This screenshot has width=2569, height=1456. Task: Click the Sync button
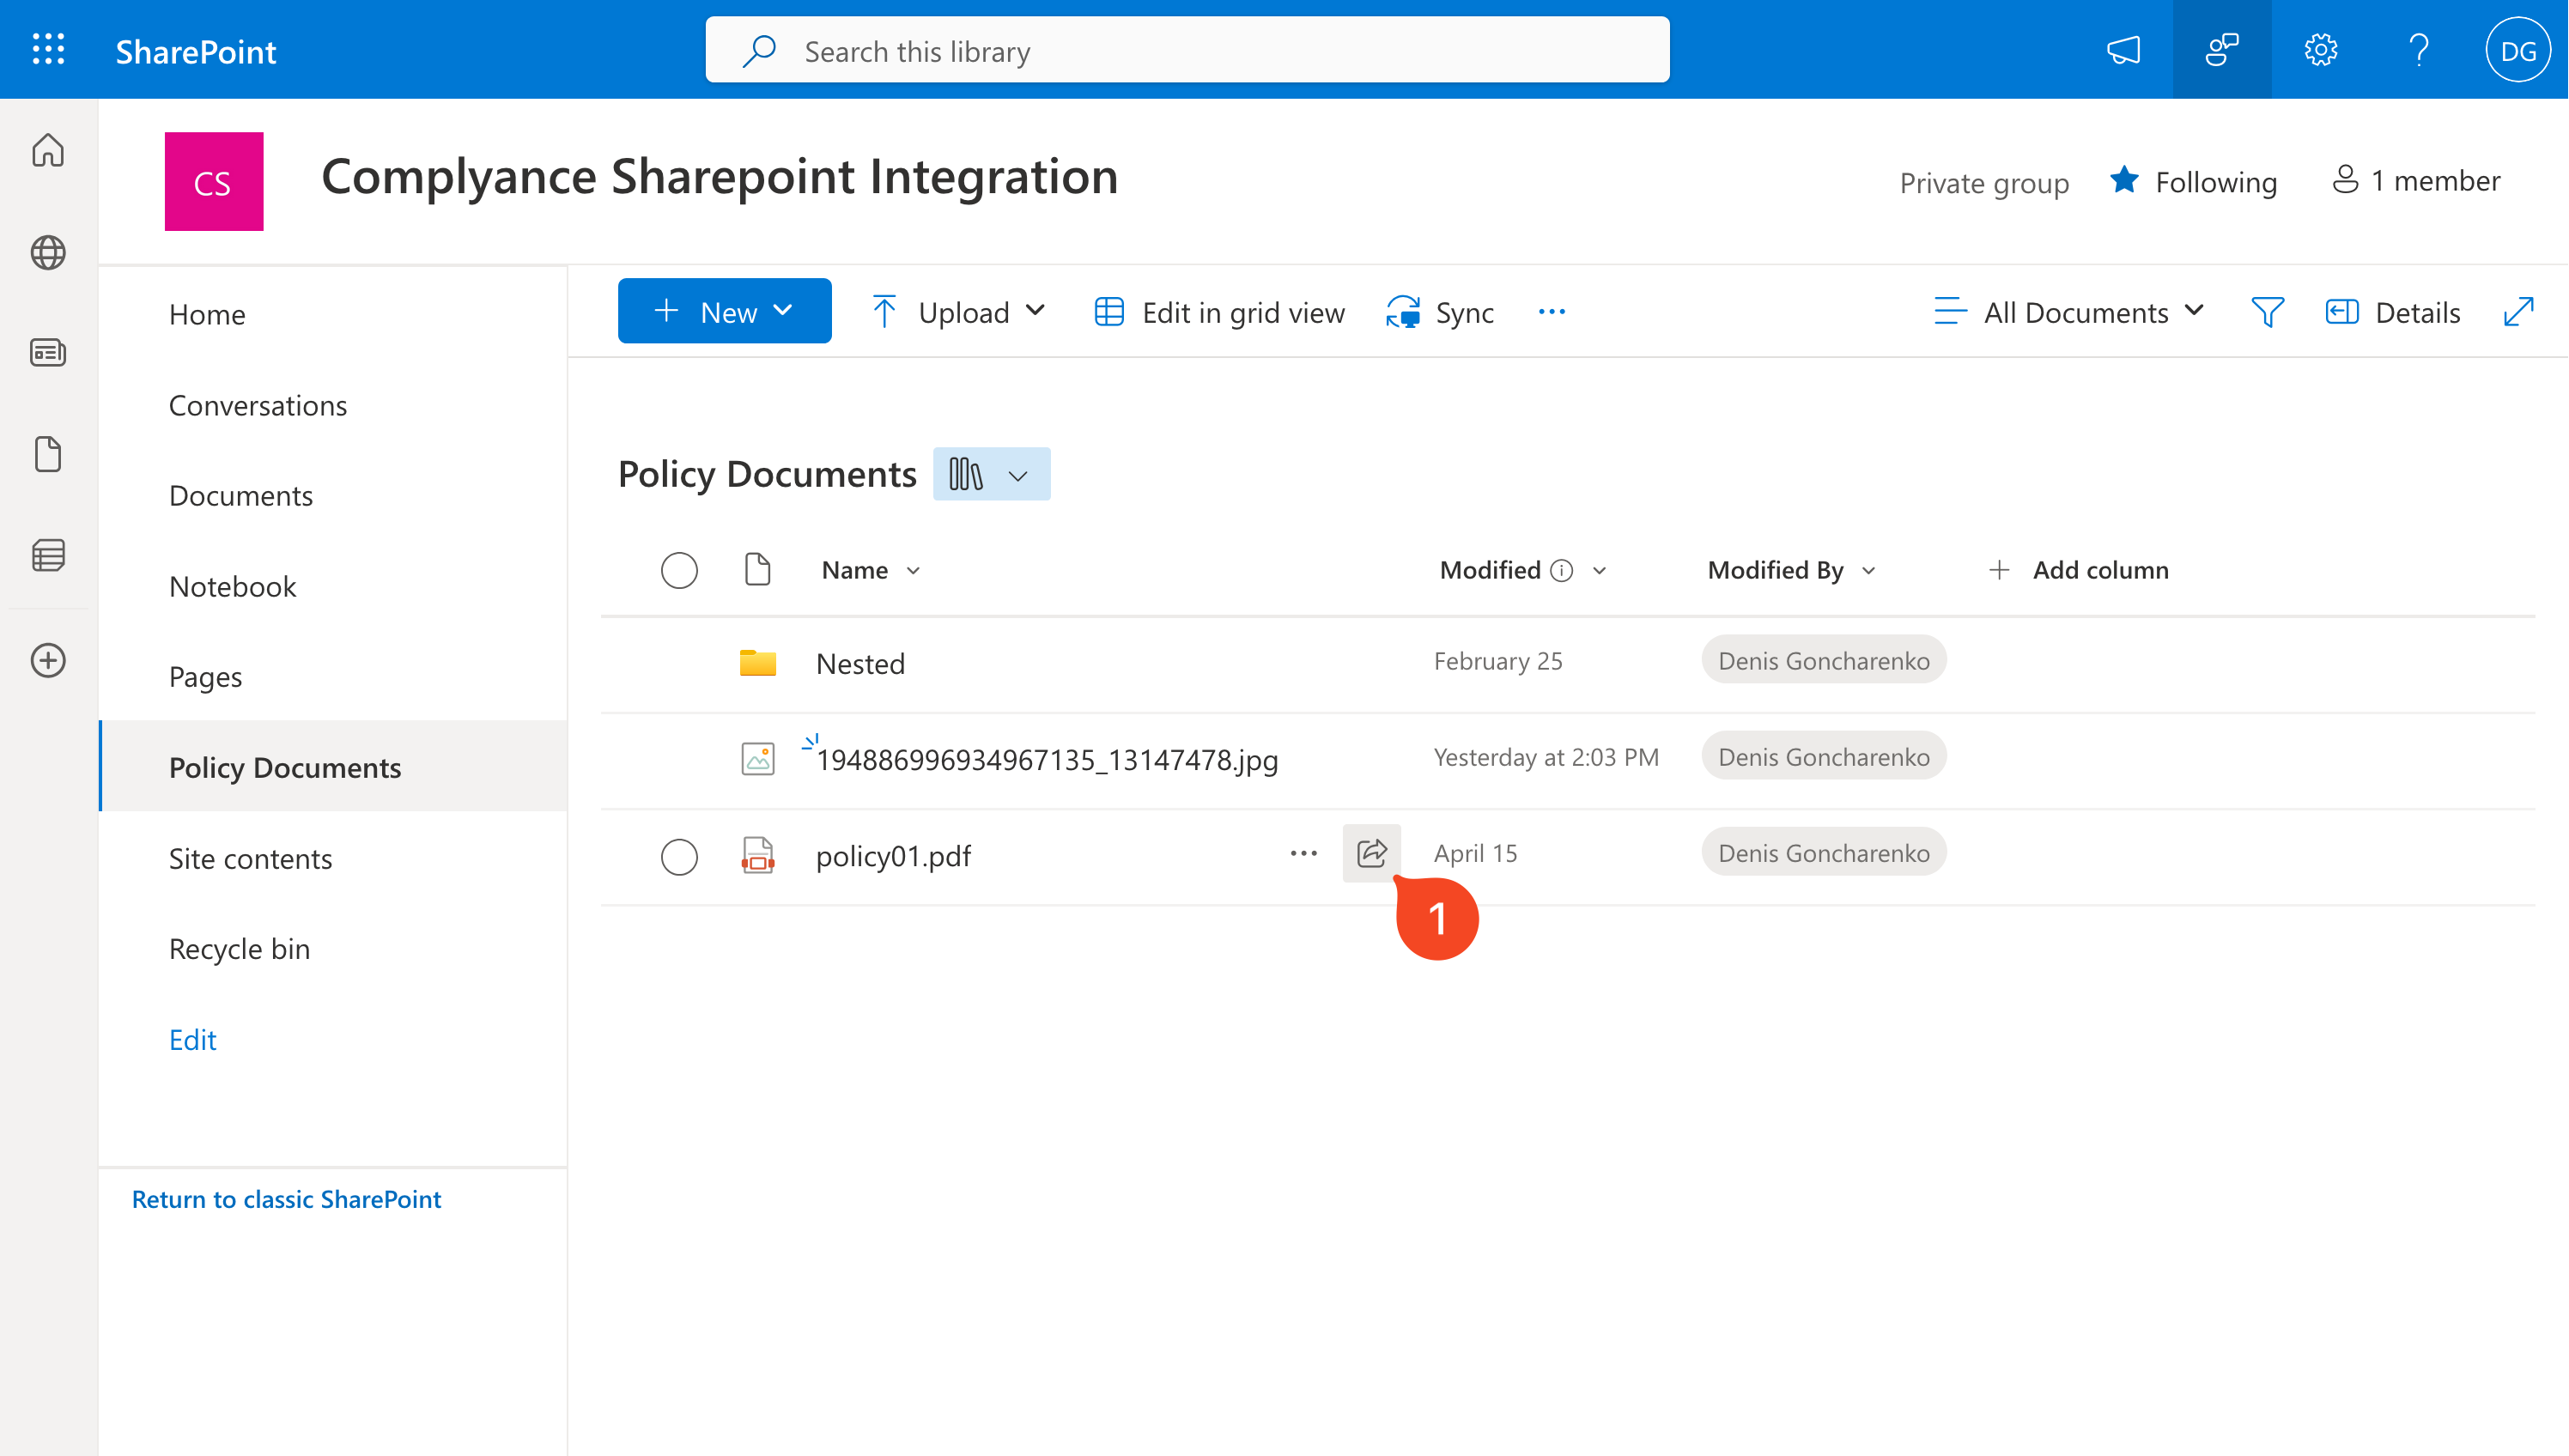pyautogui.click(x=1440, y=312)
